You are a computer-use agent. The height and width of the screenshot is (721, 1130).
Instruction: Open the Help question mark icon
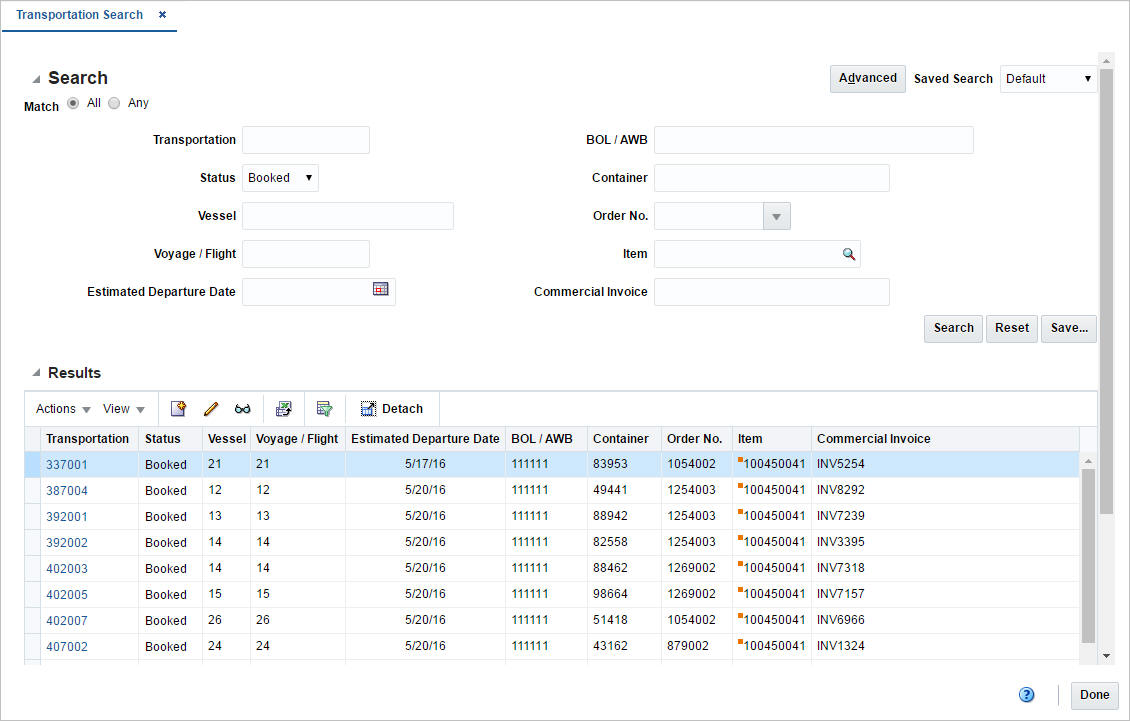tap(1026, 694)
